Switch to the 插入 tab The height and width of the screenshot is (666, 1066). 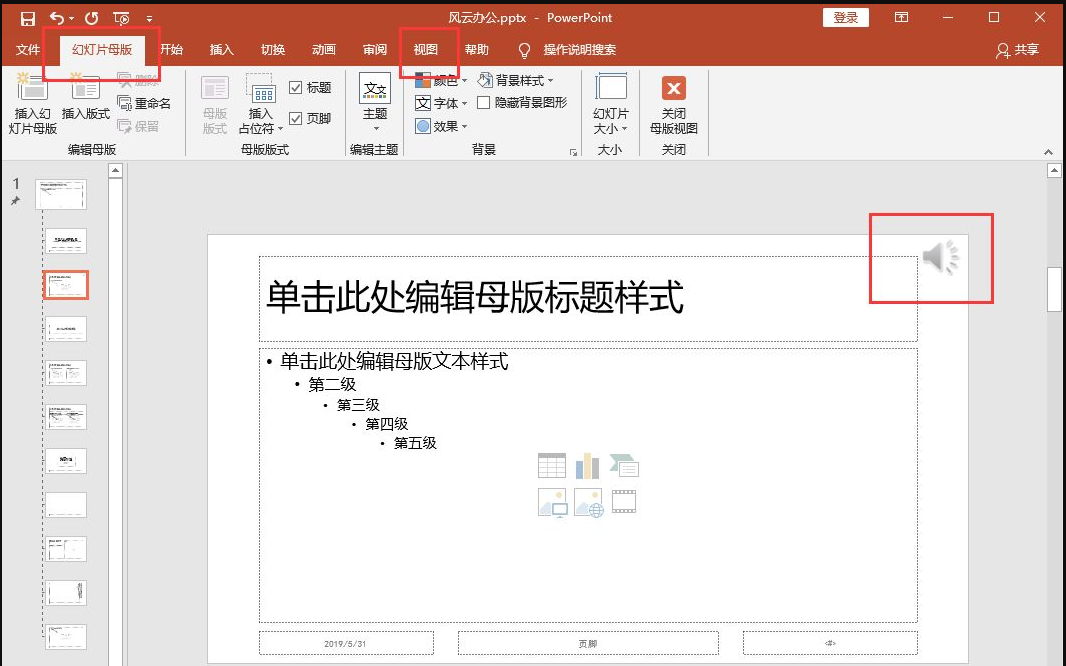(222, 50)
